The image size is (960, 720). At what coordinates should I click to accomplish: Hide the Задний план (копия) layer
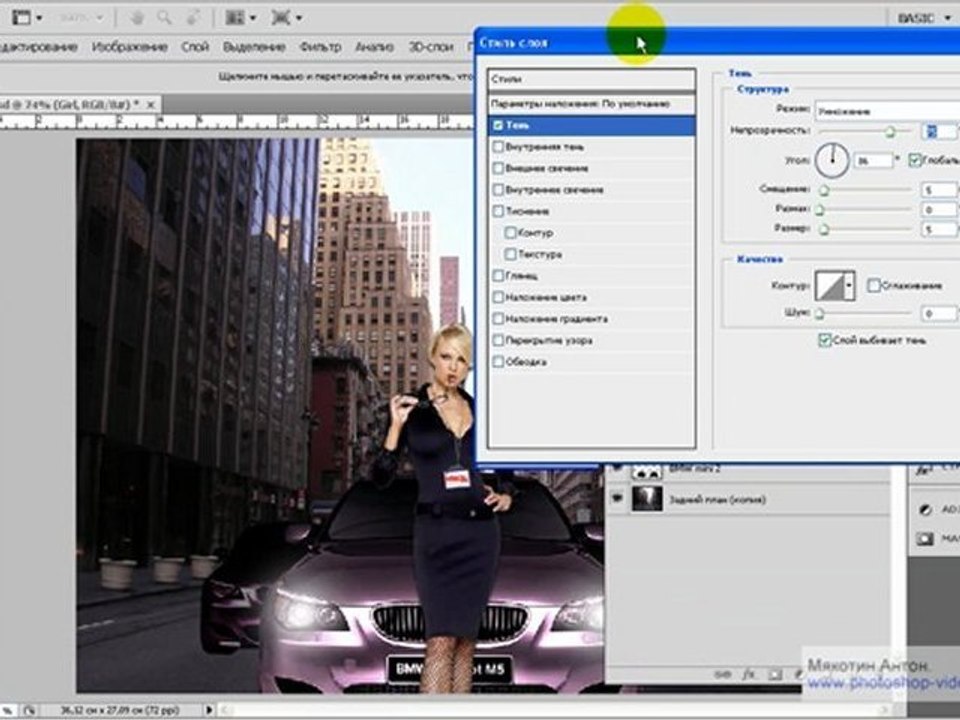tap(617, 499)
